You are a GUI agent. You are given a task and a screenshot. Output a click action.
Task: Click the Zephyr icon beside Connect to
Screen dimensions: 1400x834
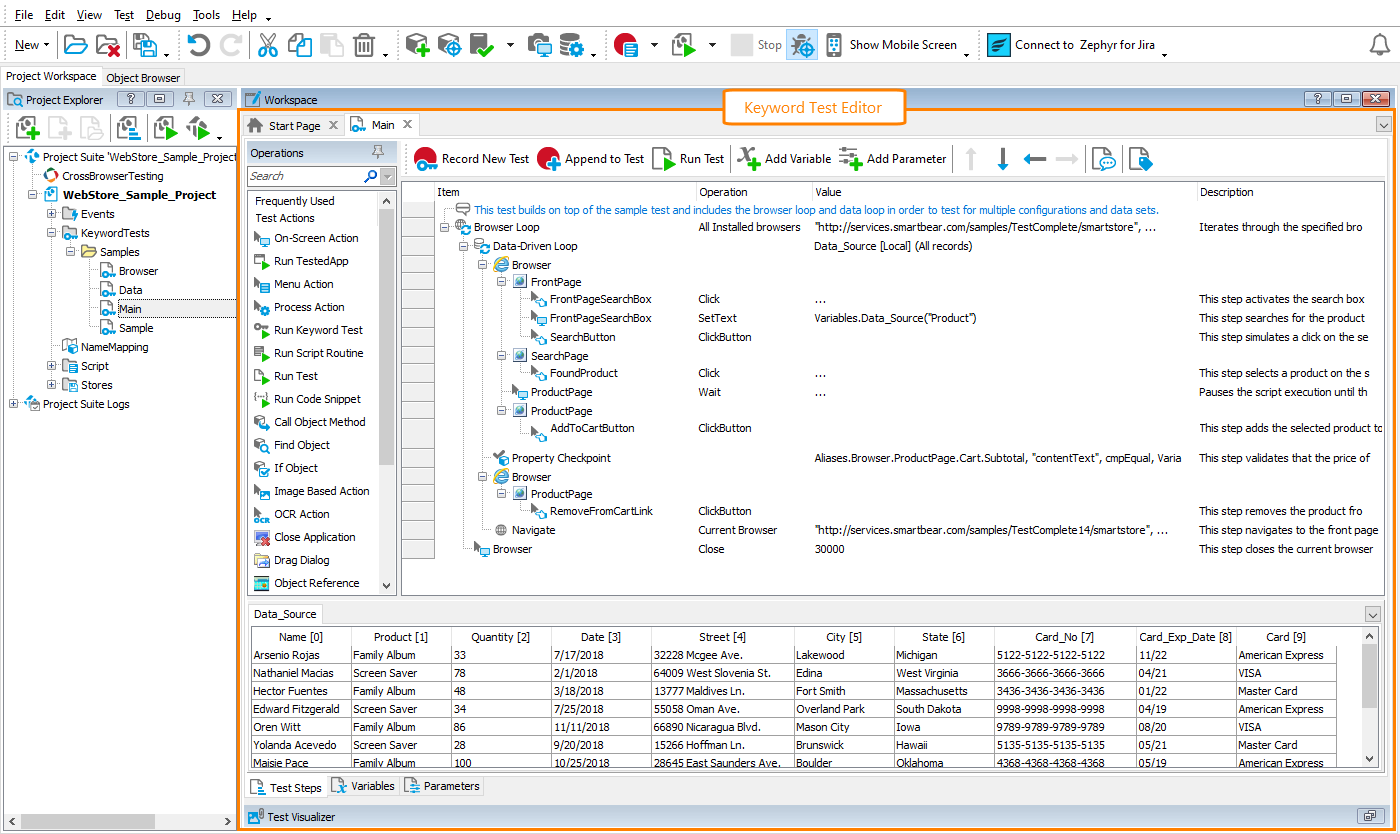click(x=998, y=45)
